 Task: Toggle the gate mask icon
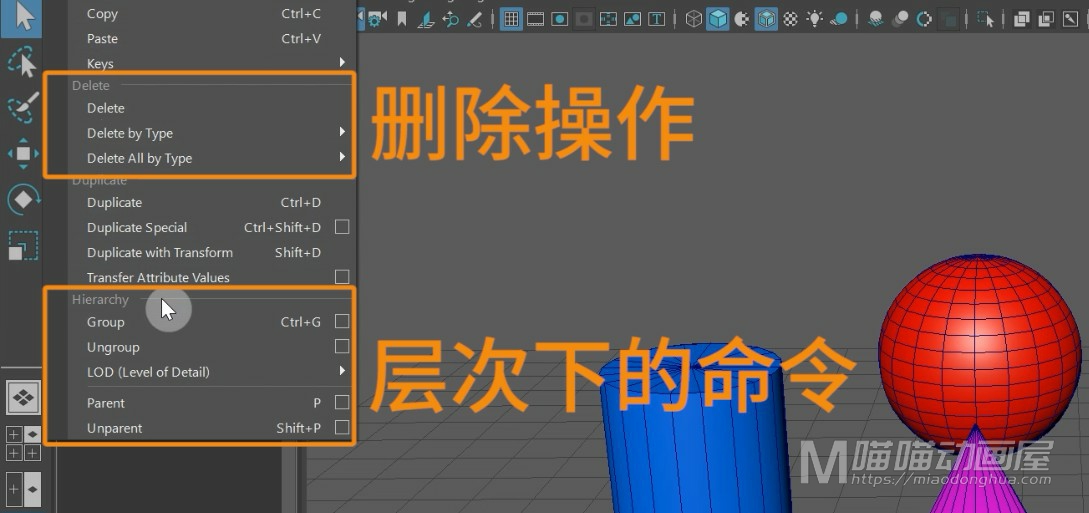tap(584, 19)
